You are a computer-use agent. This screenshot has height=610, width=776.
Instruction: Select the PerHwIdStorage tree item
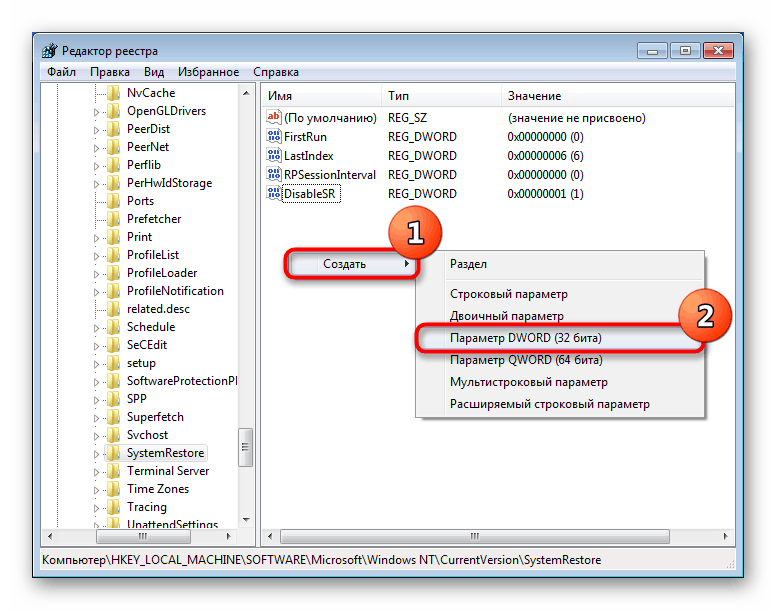pyautogui.click(x=169, y=183)
